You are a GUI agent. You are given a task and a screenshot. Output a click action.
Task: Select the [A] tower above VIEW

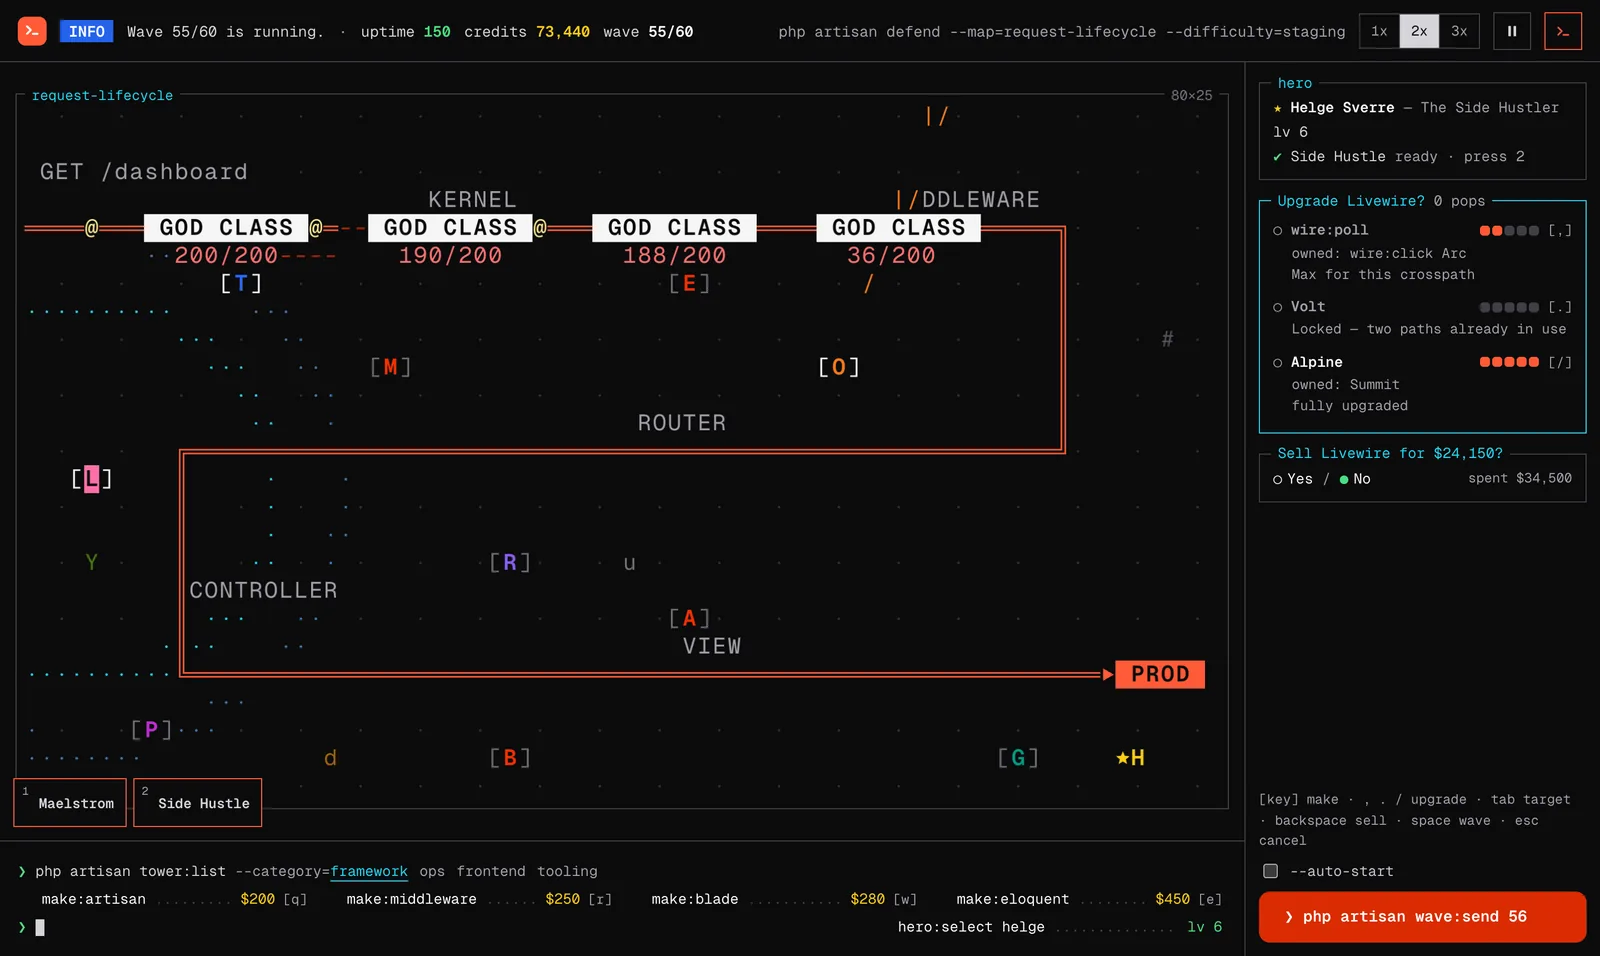click(x=689, y=618)
